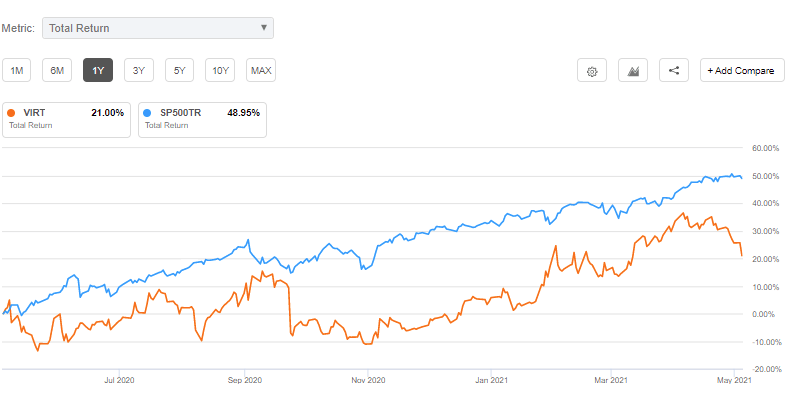Select the MAX time range
Image resolution: width=794 pixels, height=400 pixels.
tap(261, 70)
